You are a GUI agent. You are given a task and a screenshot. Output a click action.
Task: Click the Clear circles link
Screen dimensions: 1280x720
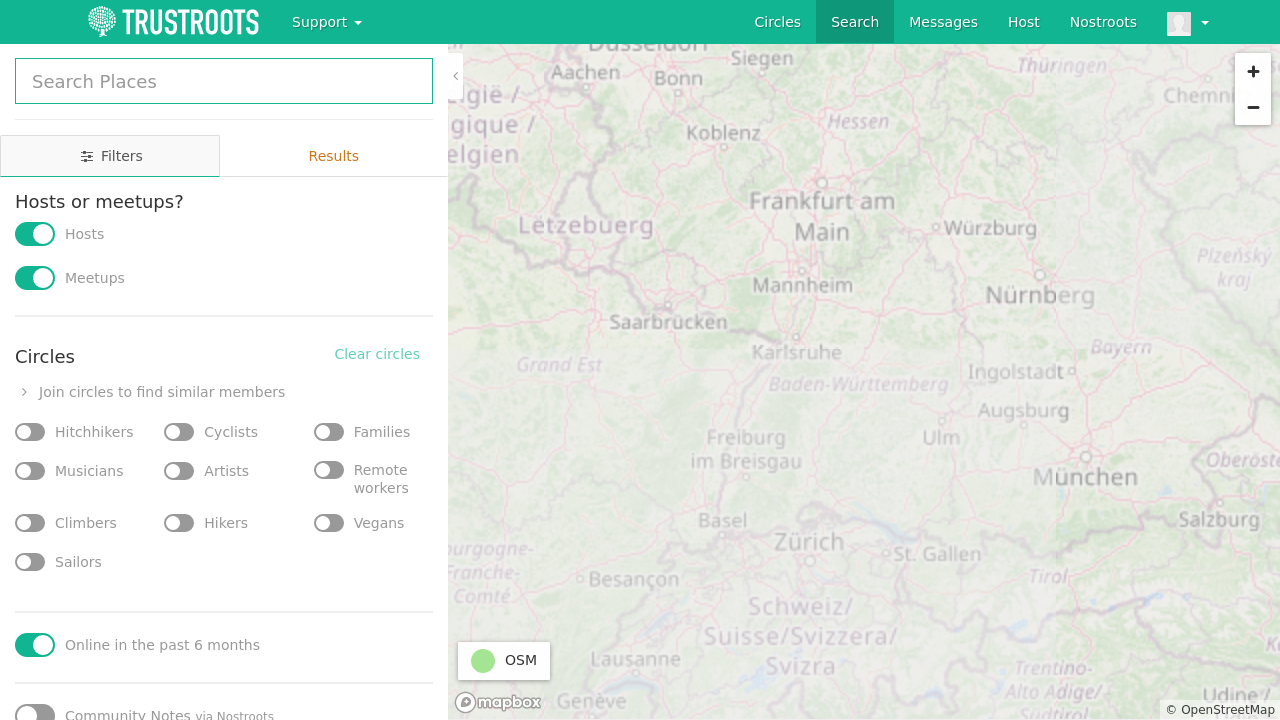click(377, 354)
